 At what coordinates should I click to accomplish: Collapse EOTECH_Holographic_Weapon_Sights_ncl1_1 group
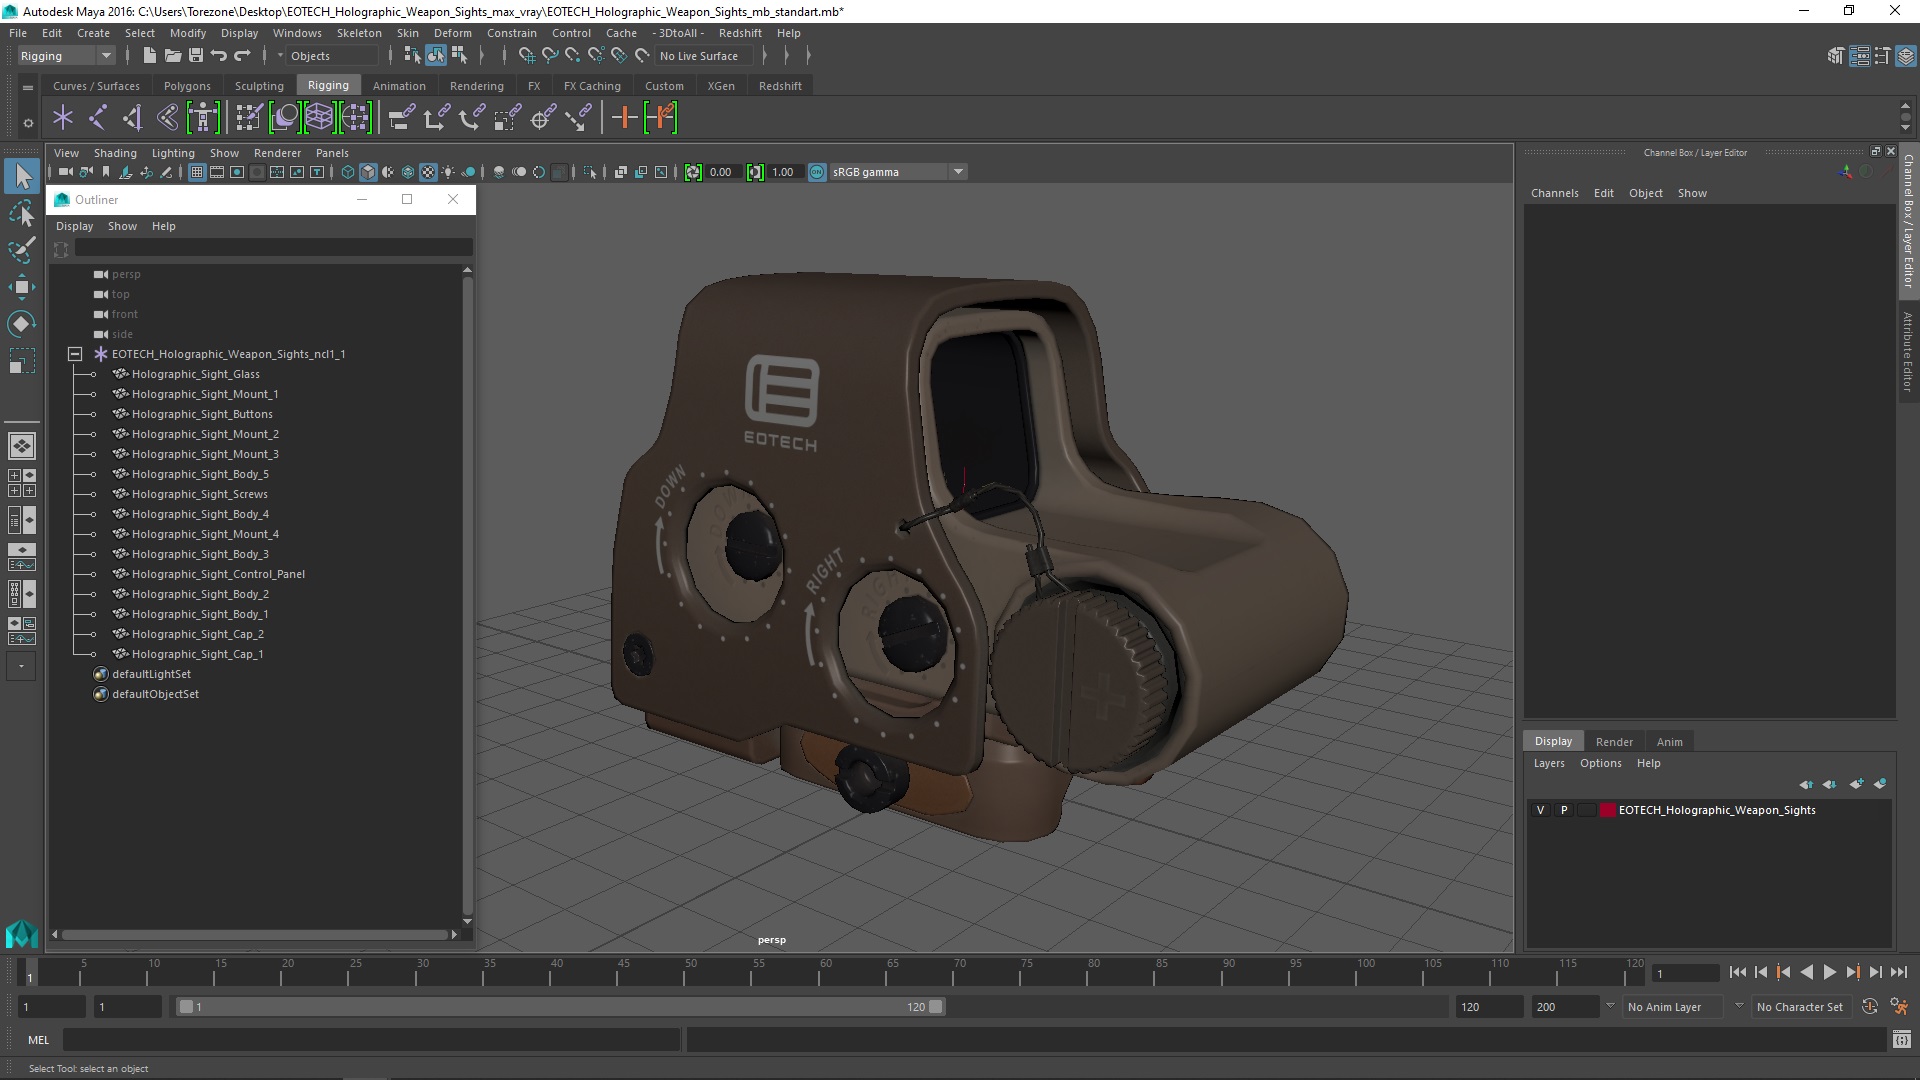(75, 354)
